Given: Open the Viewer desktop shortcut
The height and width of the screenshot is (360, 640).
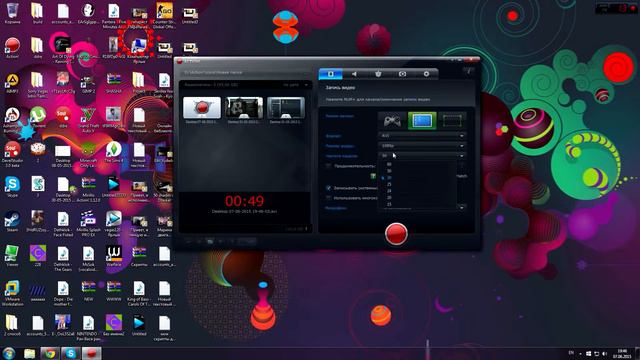Looking at the screenshot, I should [x=12, y=256].
